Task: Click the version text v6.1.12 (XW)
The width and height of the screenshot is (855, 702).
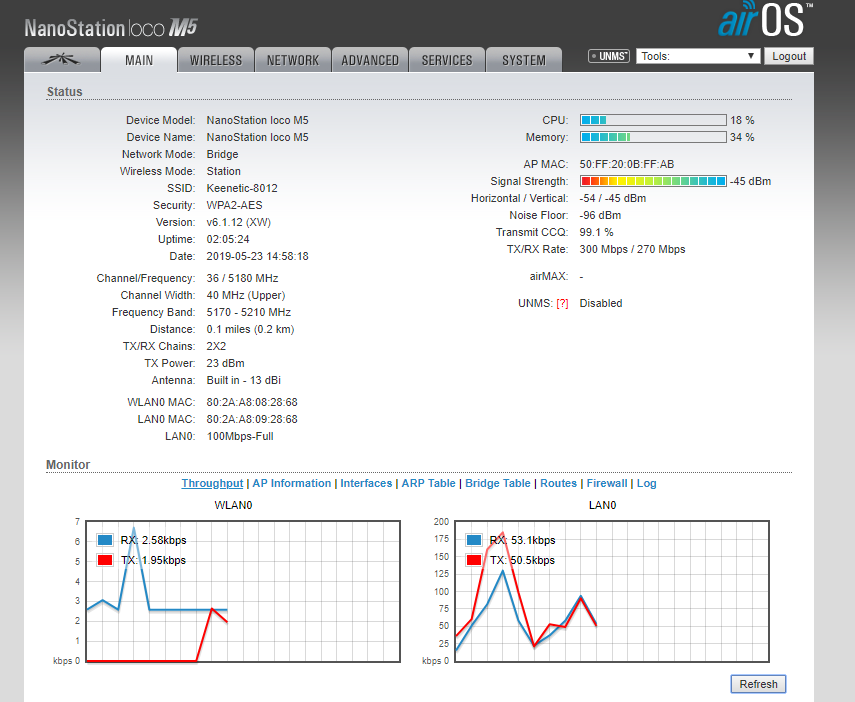Action: pos(239,223)
